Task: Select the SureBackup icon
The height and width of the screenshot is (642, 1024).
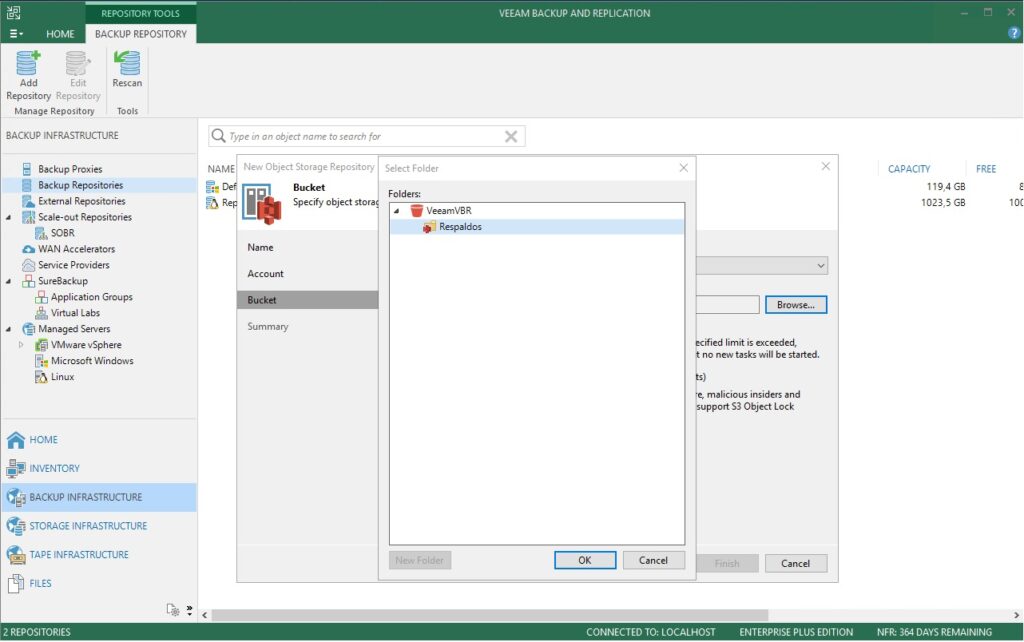Action: click(x=28, y=281)
